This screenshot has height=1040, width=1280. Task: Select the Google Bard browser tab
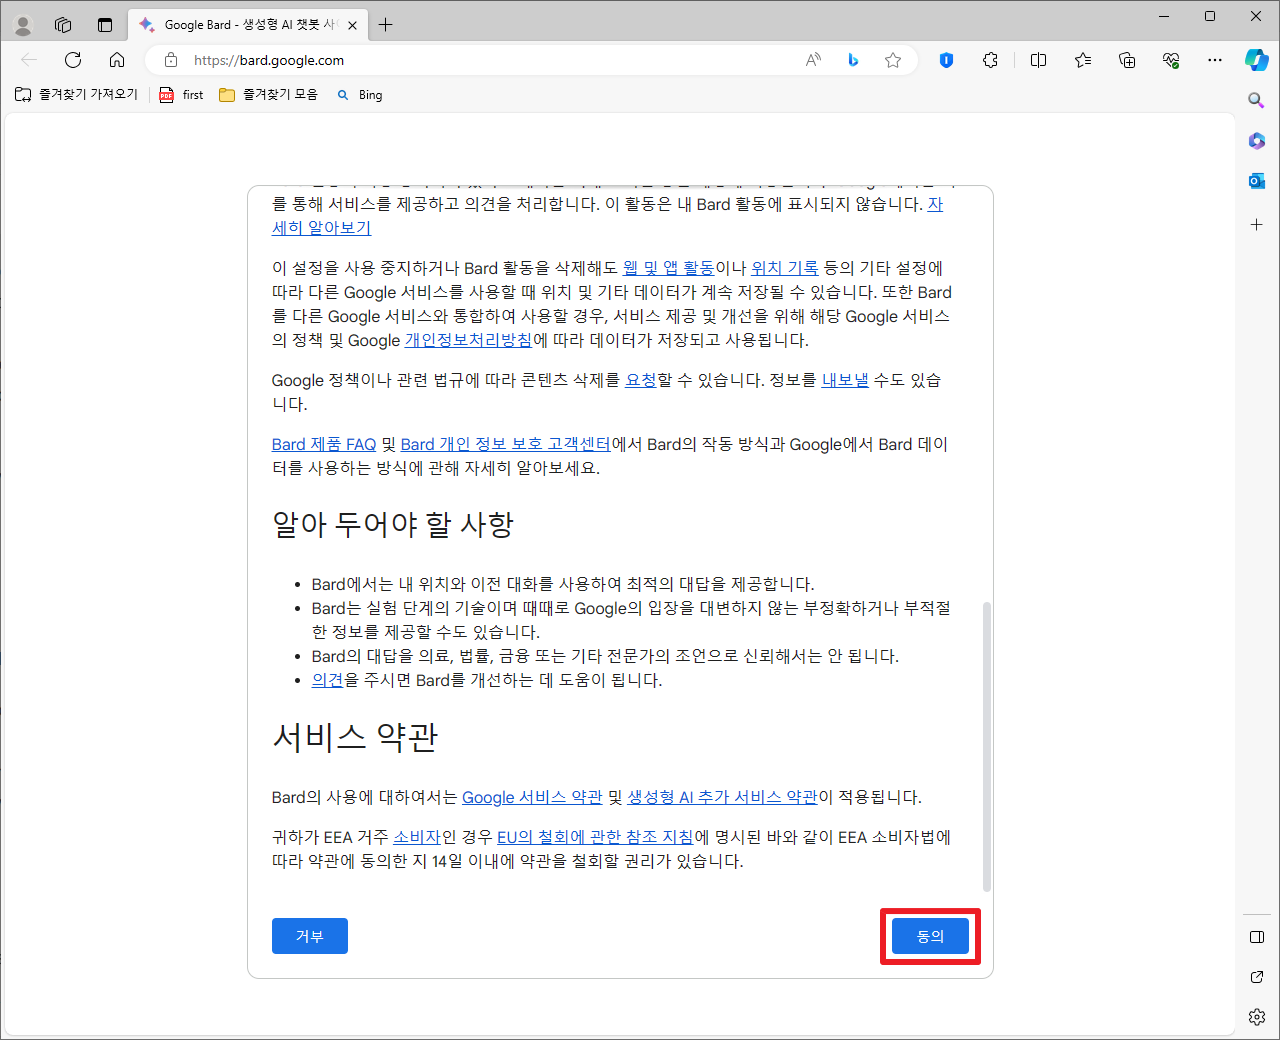tap(248, 25)
